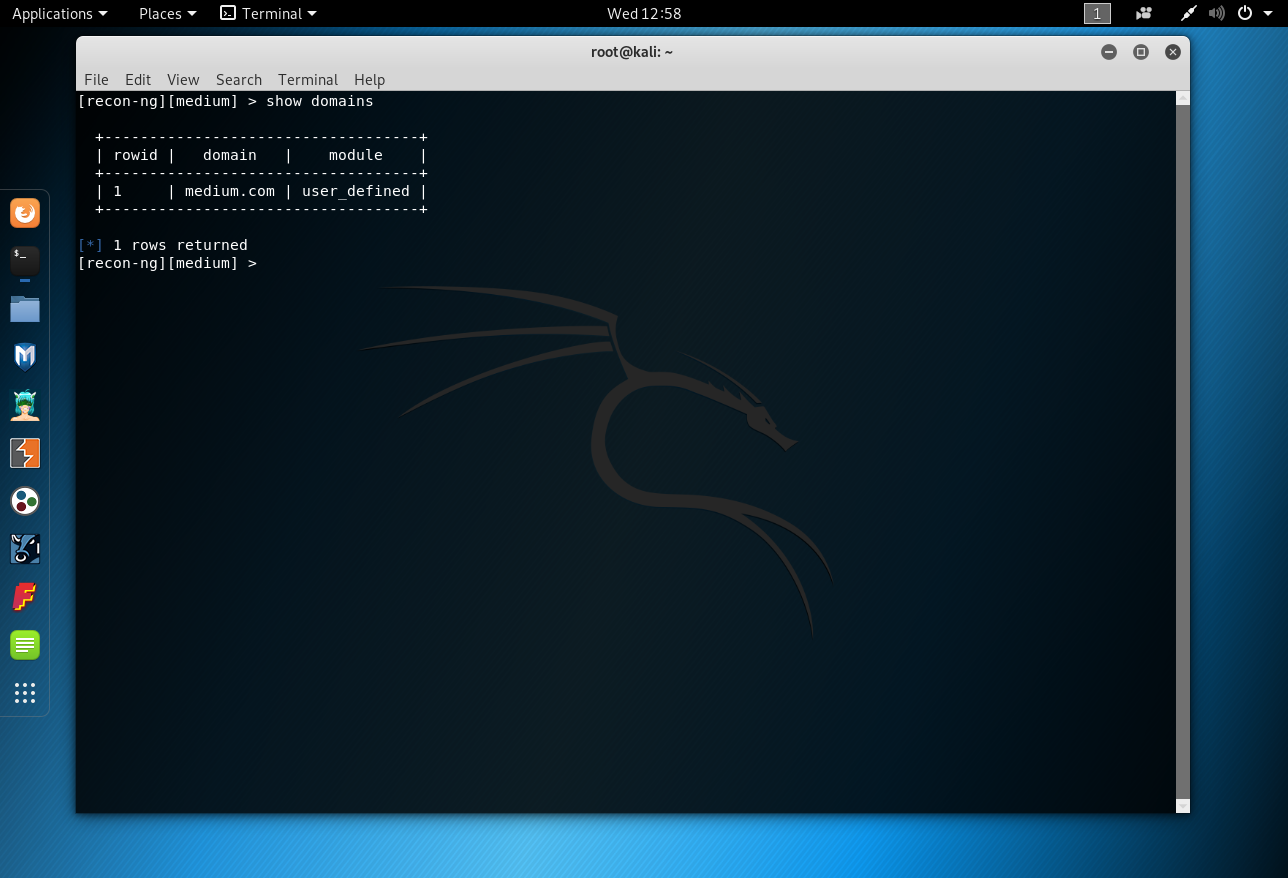Screen dimensions: 1288x878
Task: Open the Edit menu in the terminal
Action: [x=138, y=79]
